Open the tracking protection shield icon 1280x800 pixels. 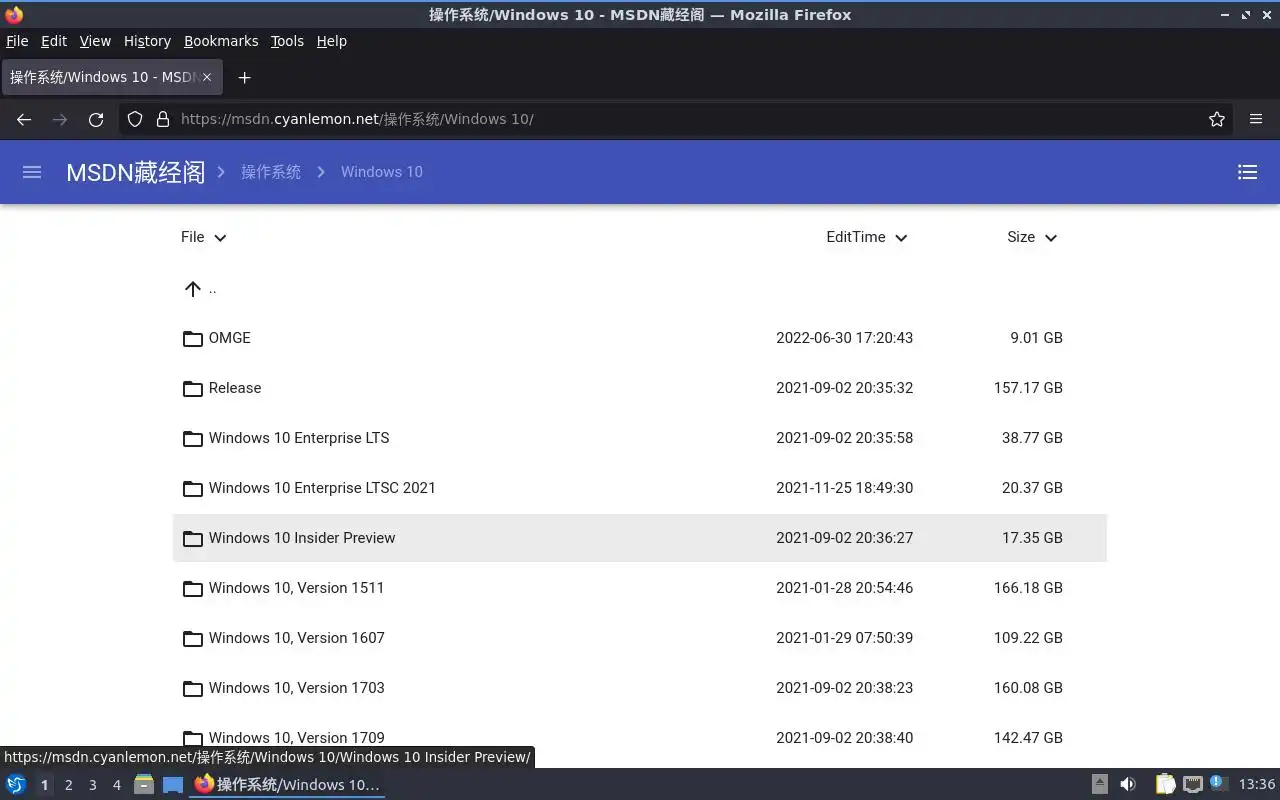click(x=135, y=119)
